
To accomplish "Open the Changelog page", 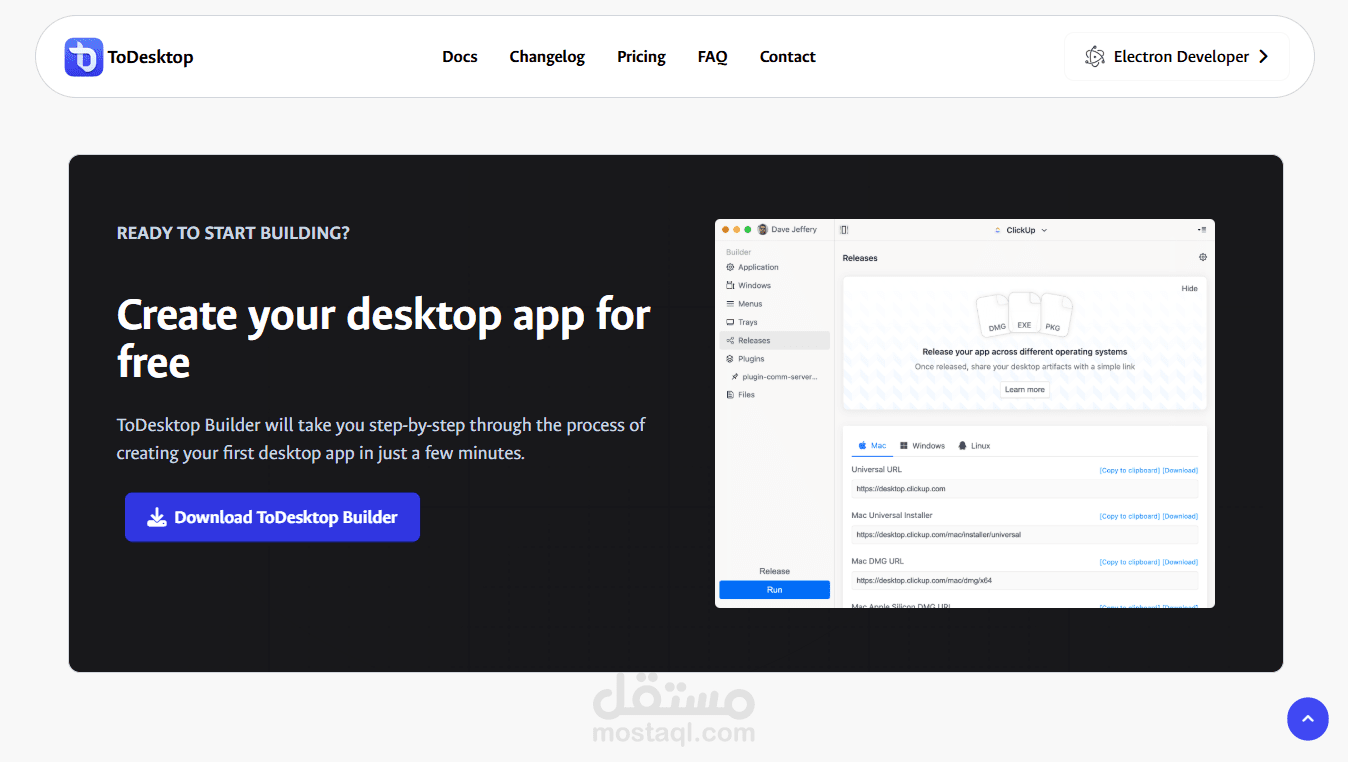I will coord(547,57).
